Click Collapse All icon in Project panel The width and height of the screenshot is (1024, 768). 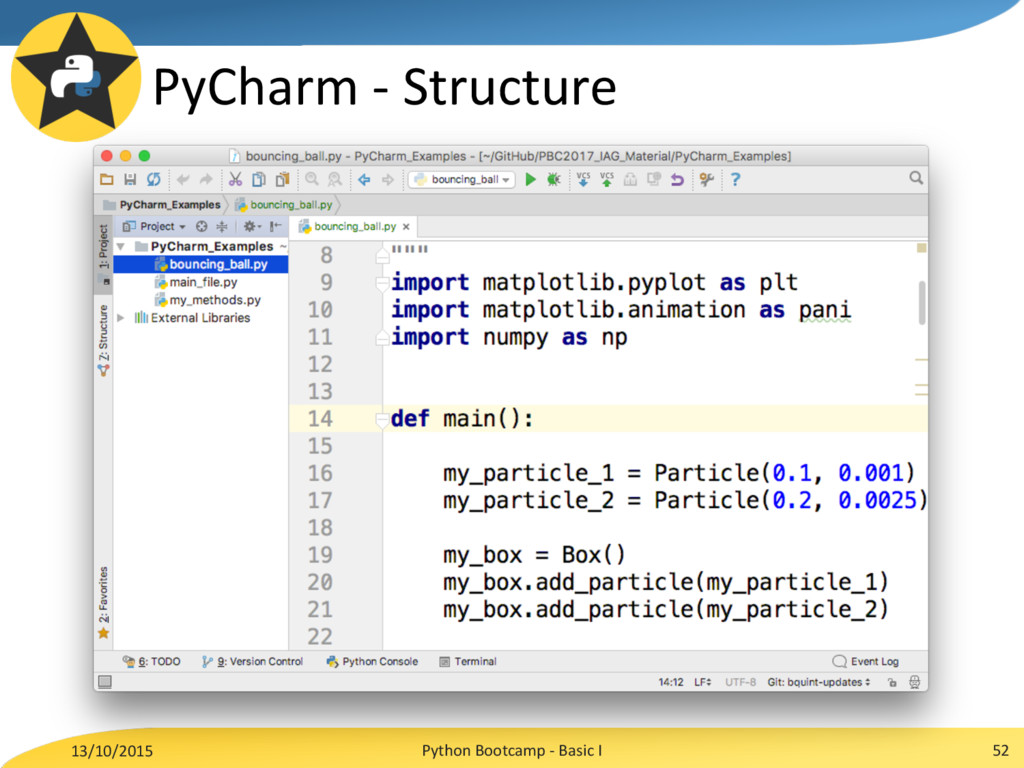coord(222,226)
